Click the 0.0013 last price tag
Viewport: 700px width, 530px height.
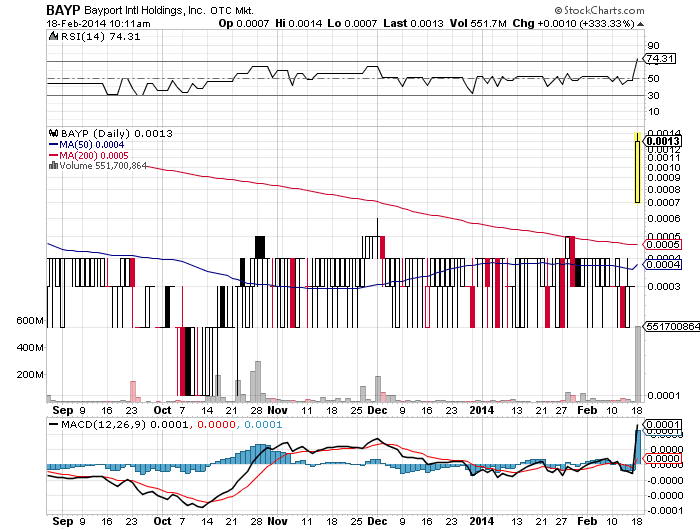click(x=662, y=141)
